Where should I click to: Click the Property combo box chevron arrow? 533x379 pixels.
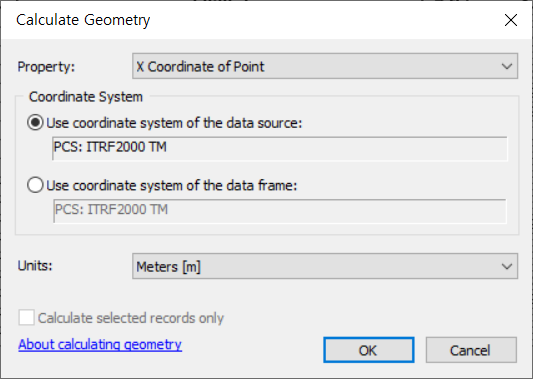pos(507,66)
